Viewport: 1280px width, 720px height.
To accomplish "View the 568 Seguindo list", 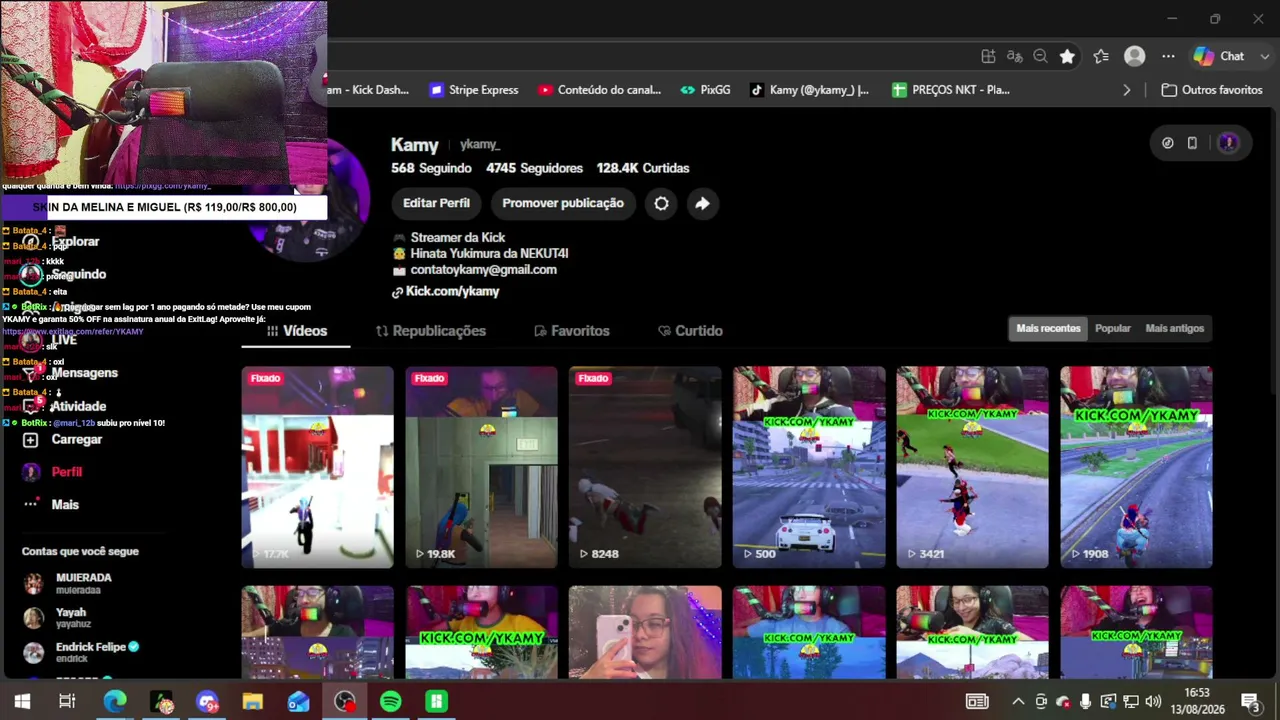I will coord(431,168).
